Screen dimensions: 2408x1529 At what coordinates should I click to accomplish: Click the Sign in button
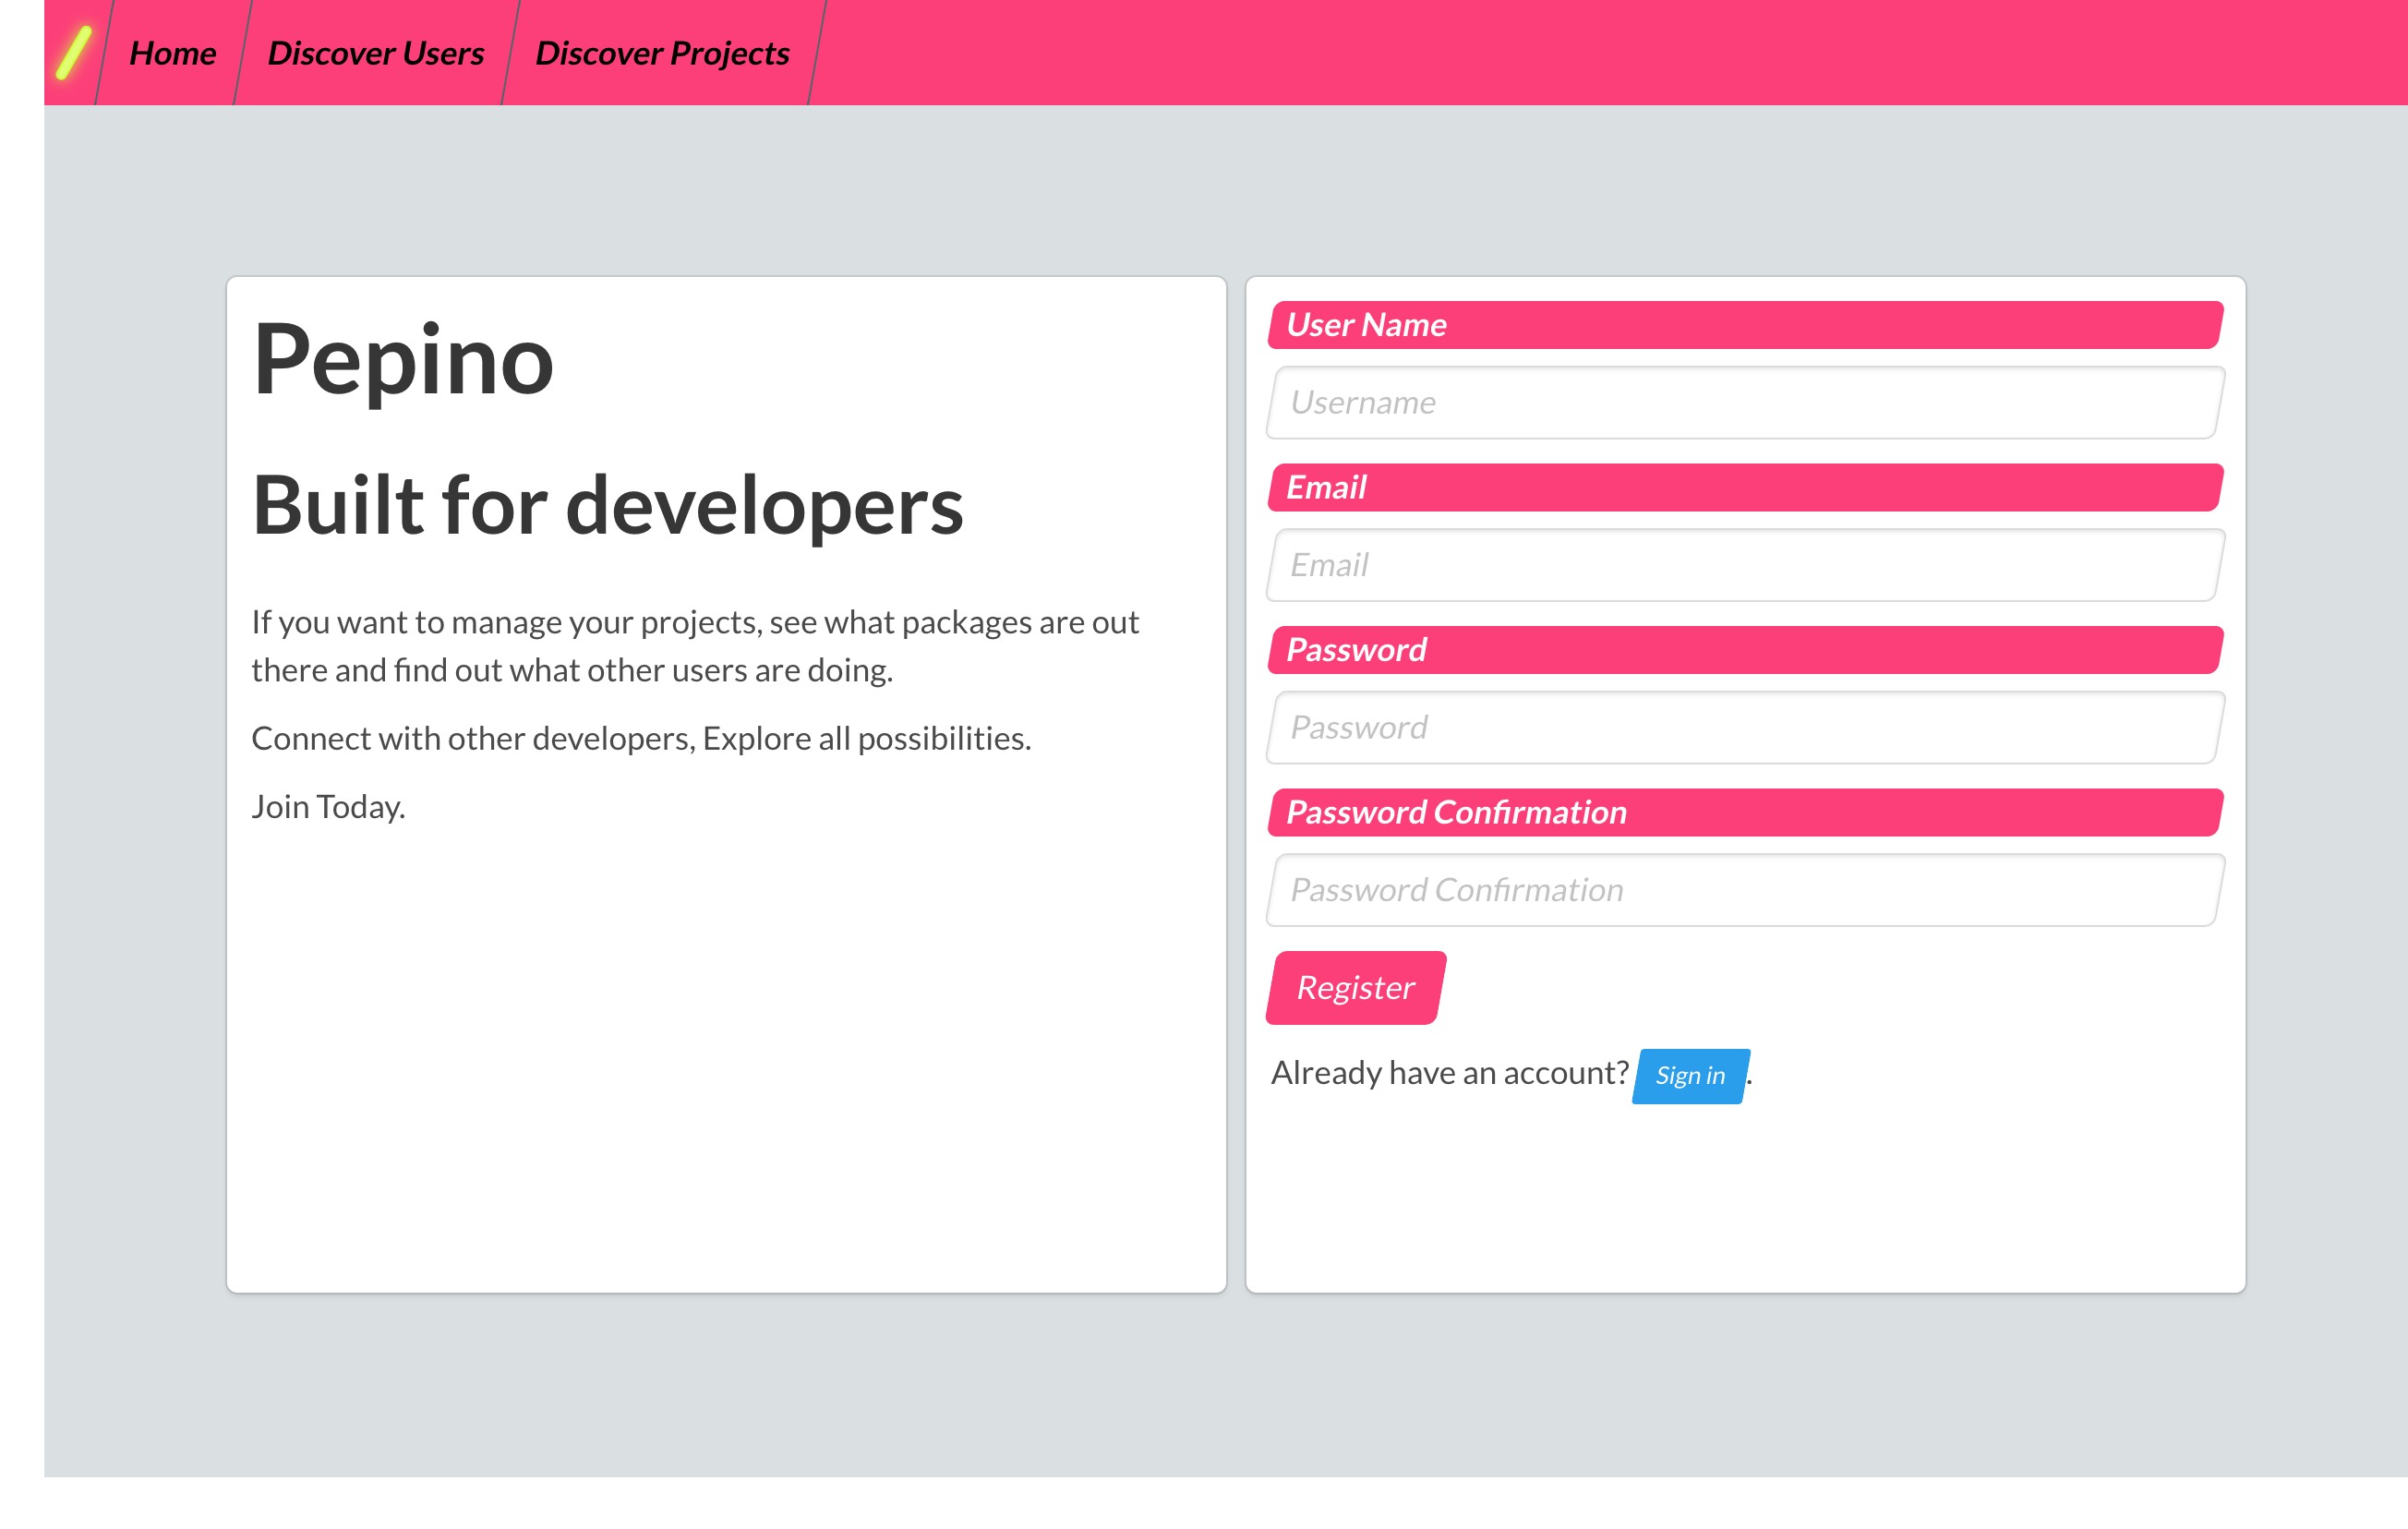click(1689, 1076)
